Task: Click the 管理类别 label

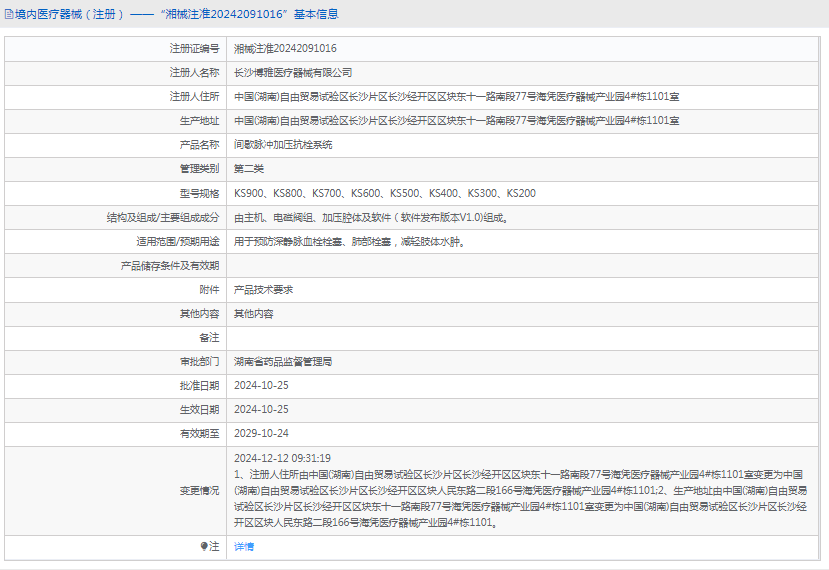Action: tap(199, 169)
